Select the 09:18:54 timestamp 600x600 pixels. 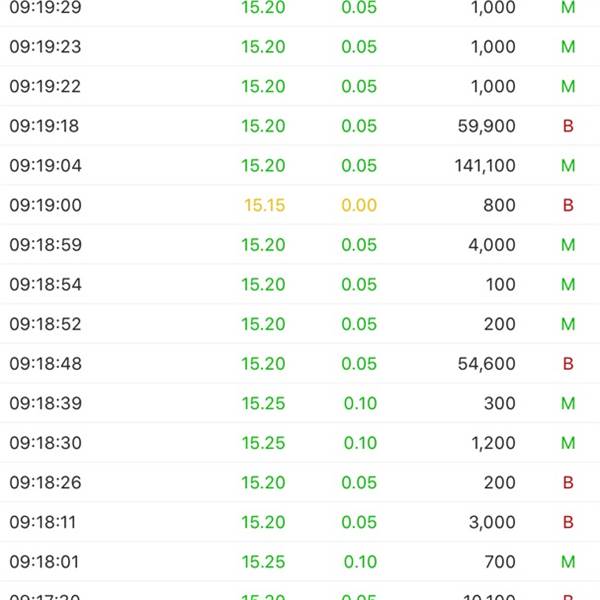pos(46,284)
